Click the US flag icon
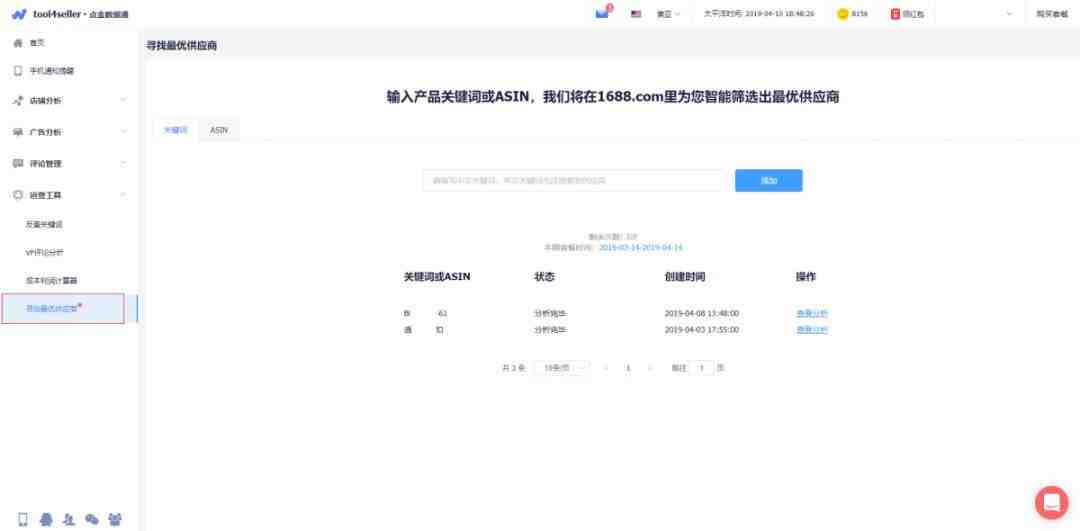 click(636, 14)
